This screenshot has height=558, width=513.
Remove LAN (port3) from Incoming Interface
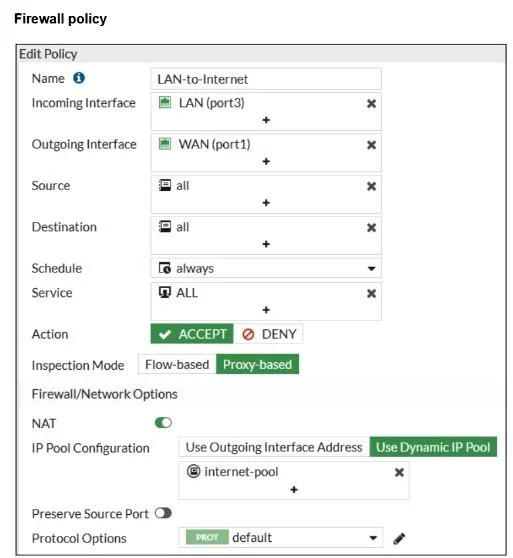point(371,104)
